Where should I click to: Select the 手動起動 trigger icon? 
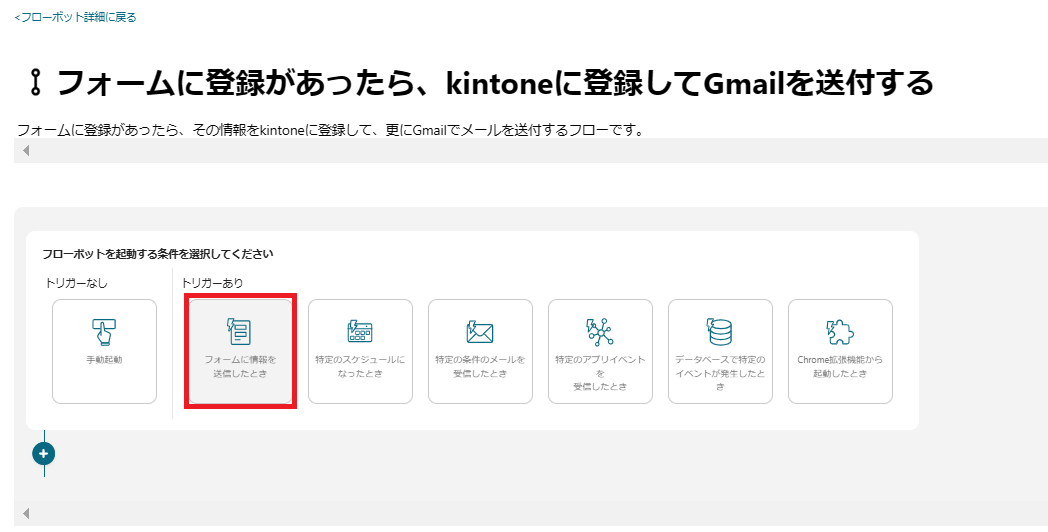click(x=104, y=331)
